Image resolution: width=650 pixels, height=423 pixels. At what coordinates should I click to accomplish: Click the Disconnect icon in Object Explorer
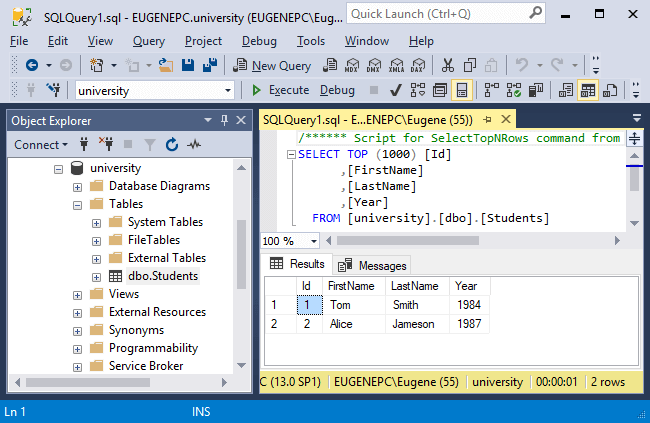click(x=106, y=145)
